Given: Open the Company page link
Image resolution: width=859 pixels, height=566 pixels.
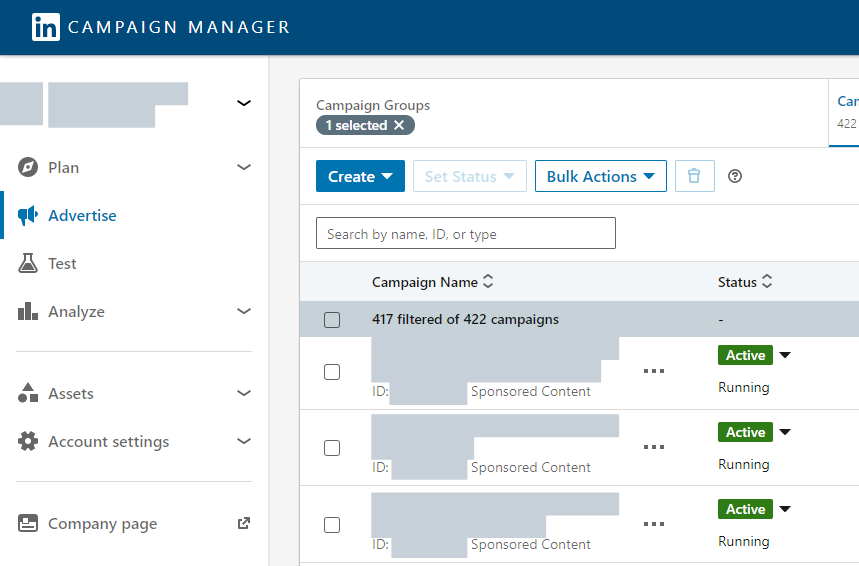Looking at the screenshot, I should pyautogui.click(x=102, y=524).
